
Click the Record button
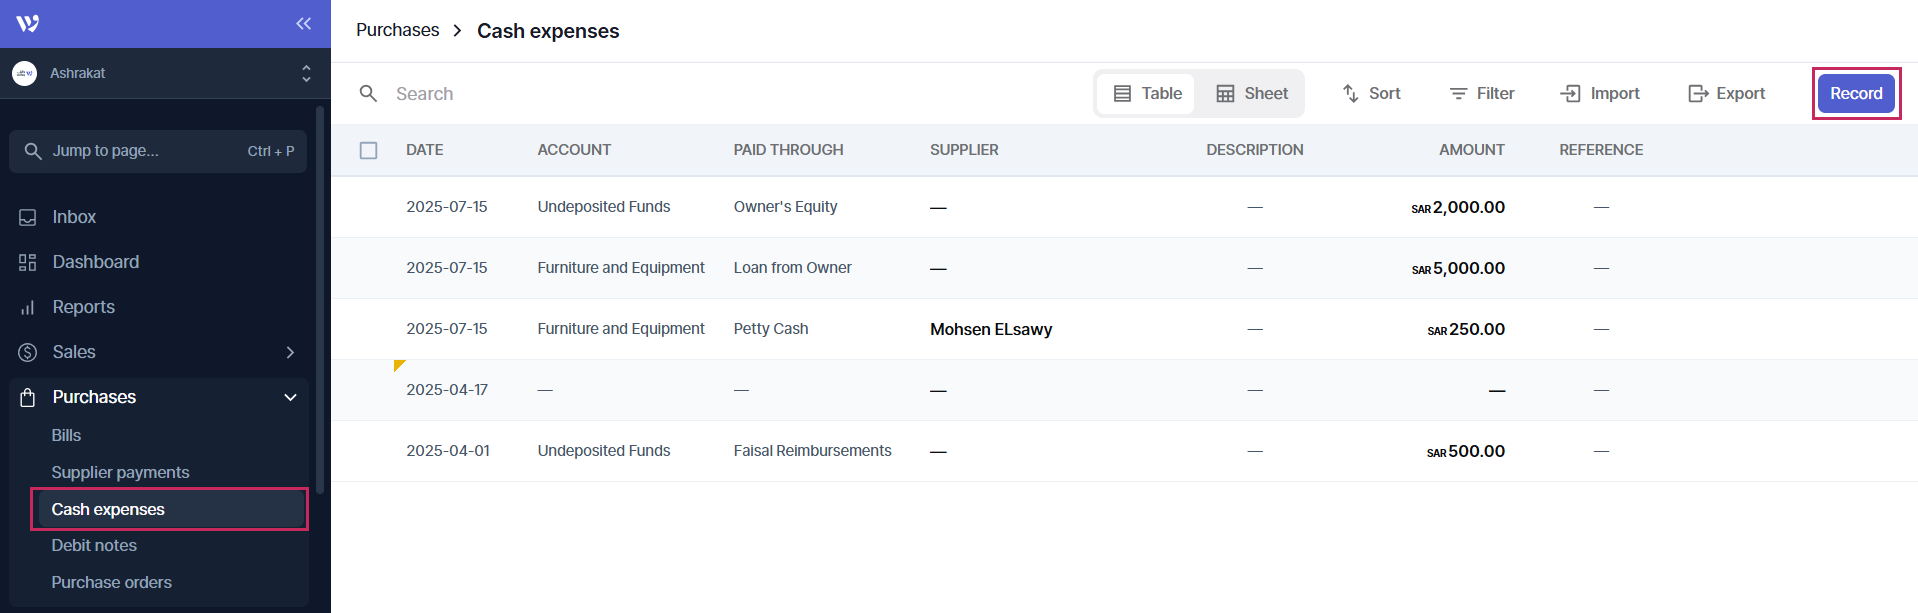tap(1856, 93)
